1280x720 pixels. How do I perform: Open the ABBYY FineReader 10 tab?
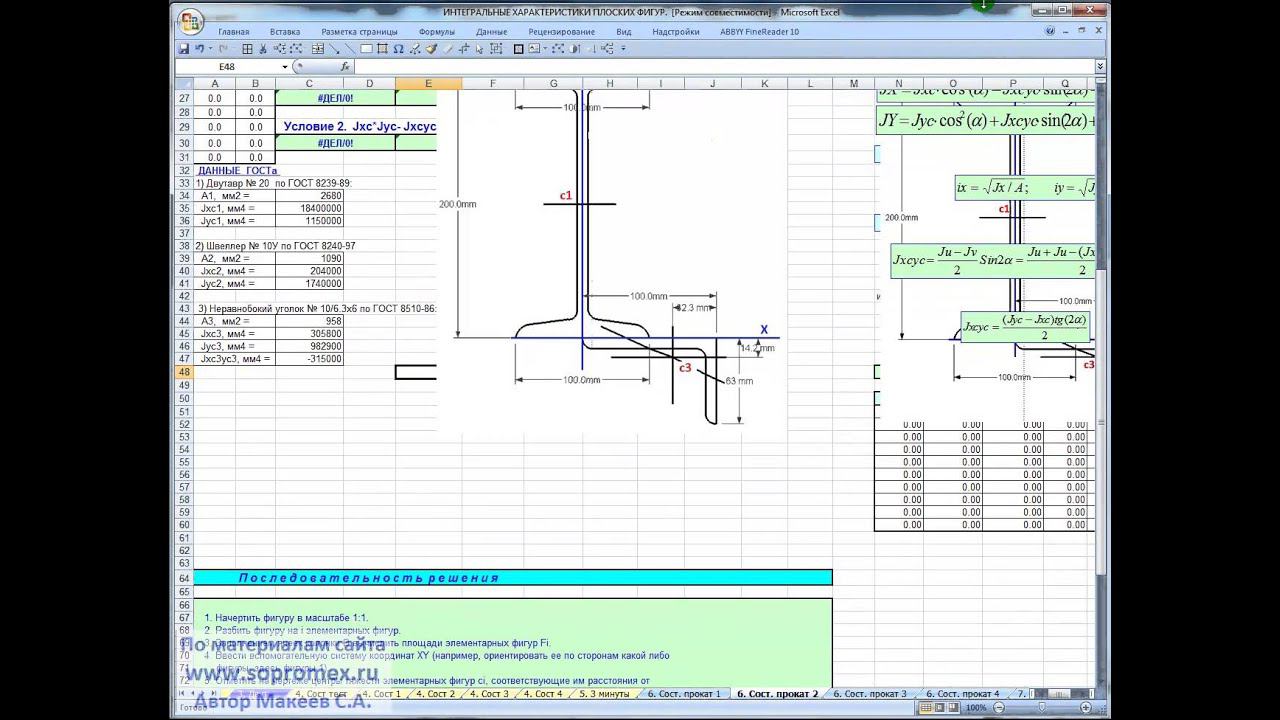click(x=760, y=31)
